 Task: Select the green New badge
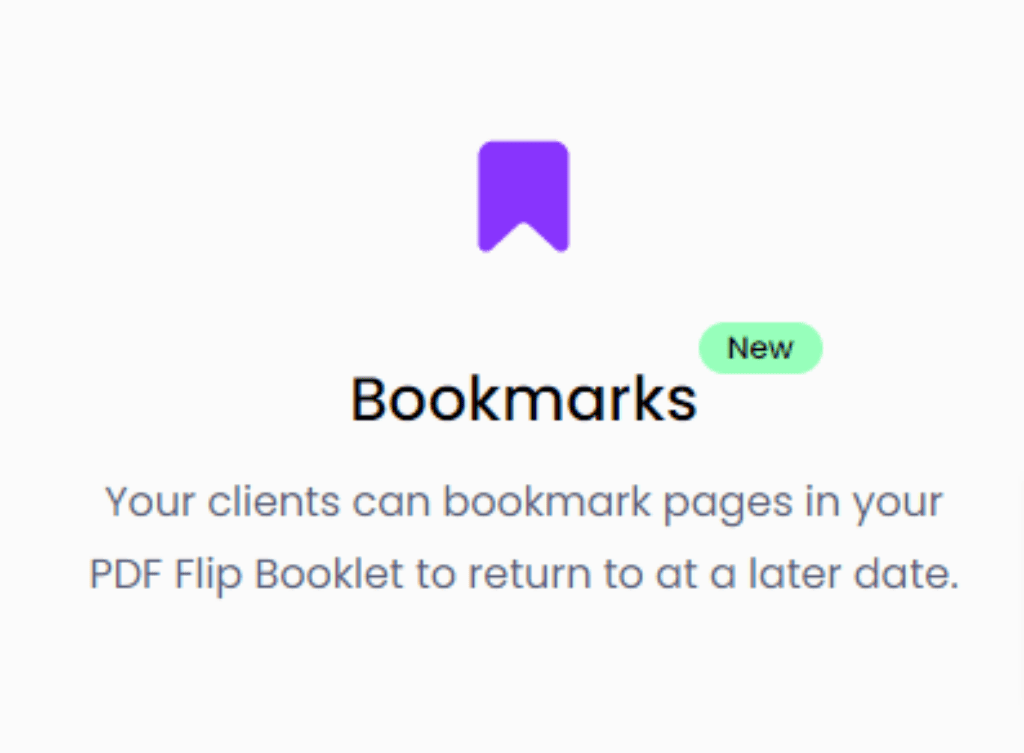point(760,347)
